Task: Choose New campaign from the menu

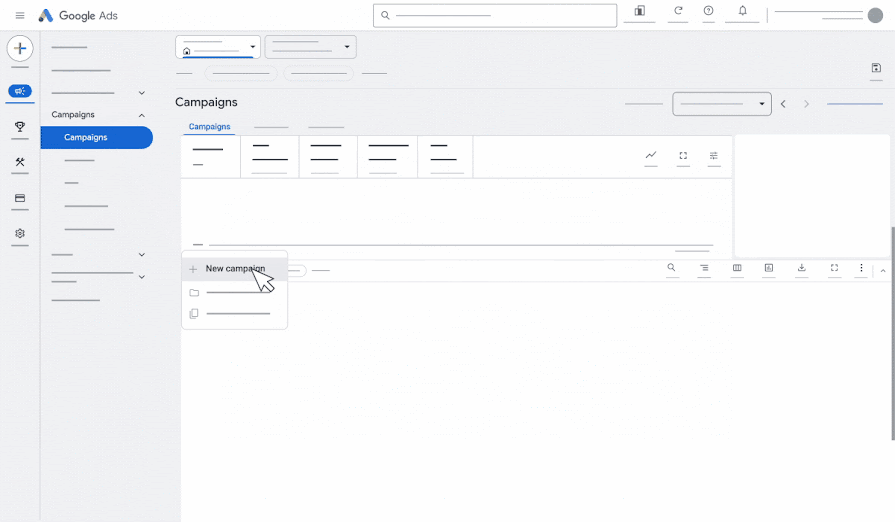Action: (x=235, y=269)
